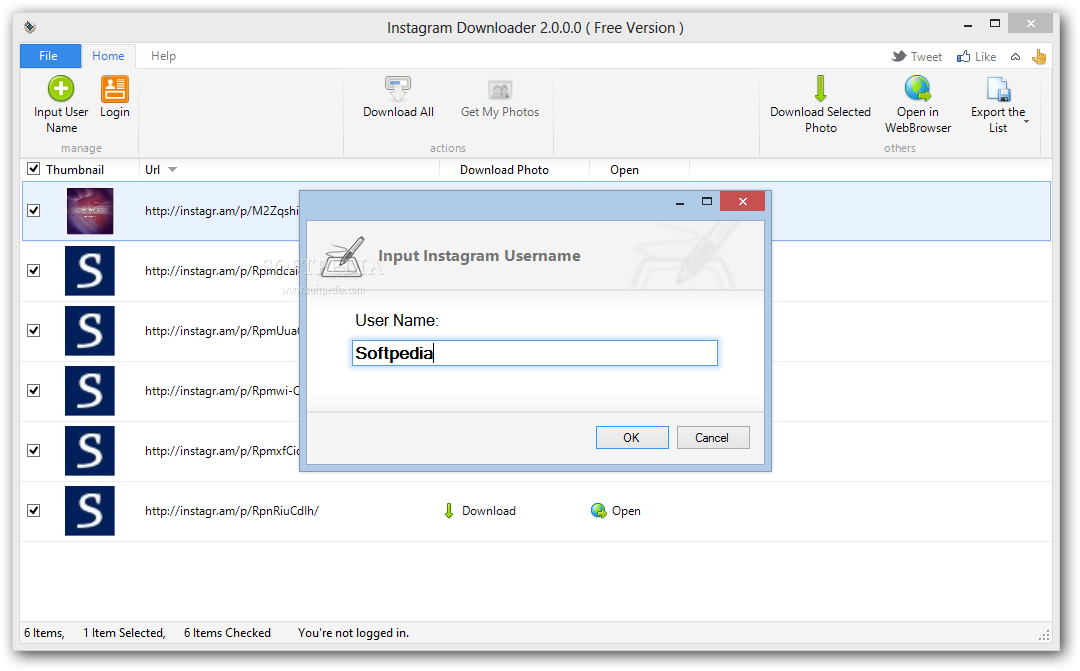The image size is (1080, 671).
Task: Uncheck the Rpmwi row checkbox
Action: point(33,390)
